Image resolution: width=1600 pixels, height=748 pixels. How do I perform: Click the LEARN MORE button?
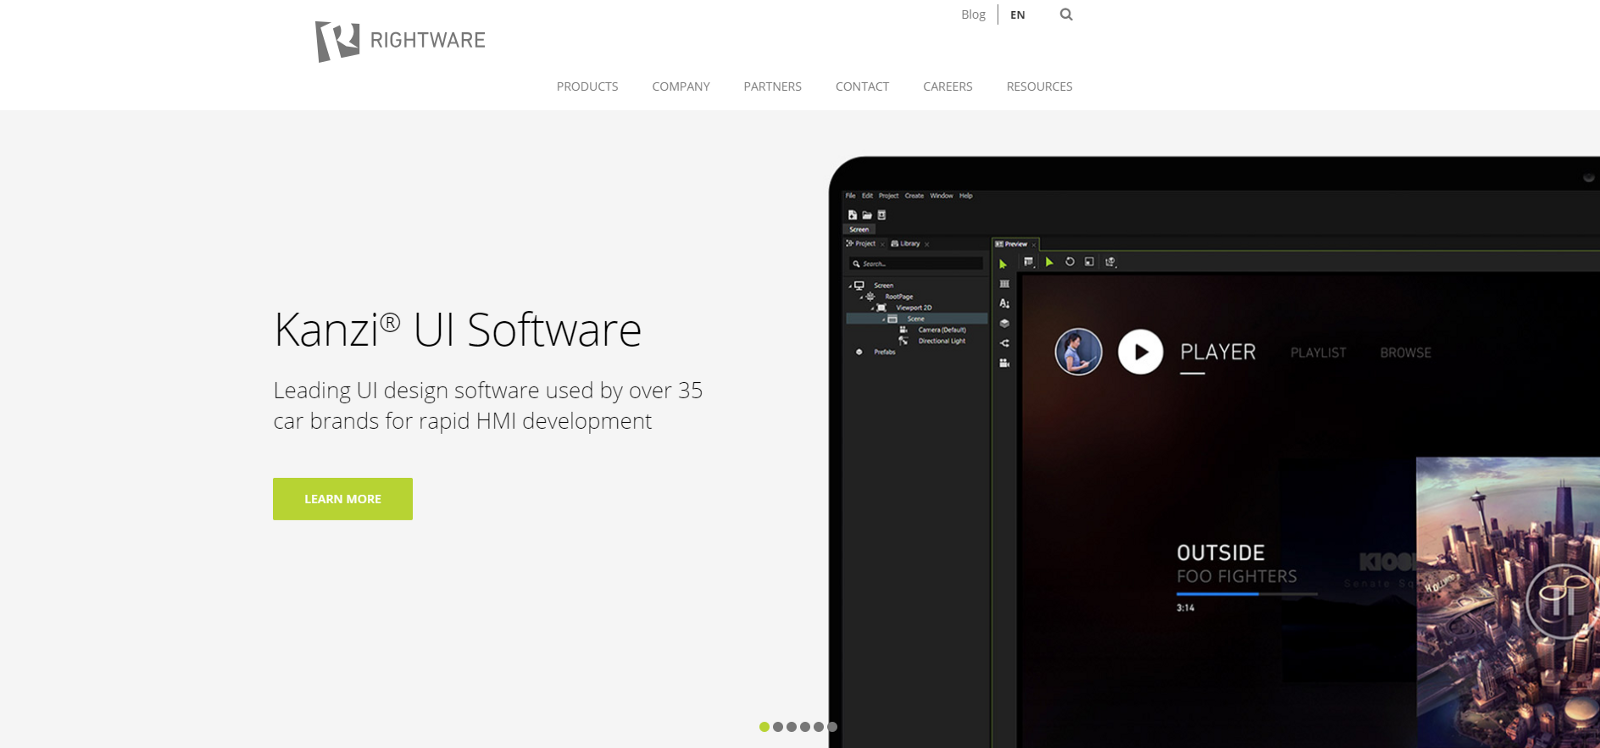pyautogui.click(x=343, y=499)
